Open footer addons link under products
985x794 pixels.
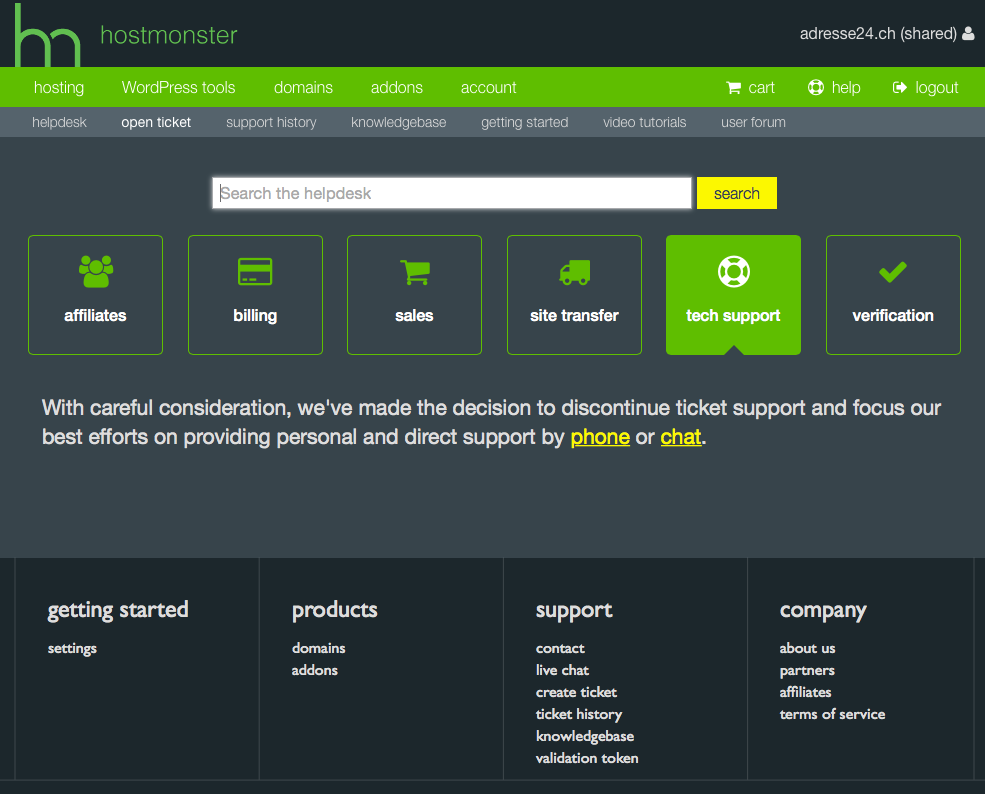point(315,670)
